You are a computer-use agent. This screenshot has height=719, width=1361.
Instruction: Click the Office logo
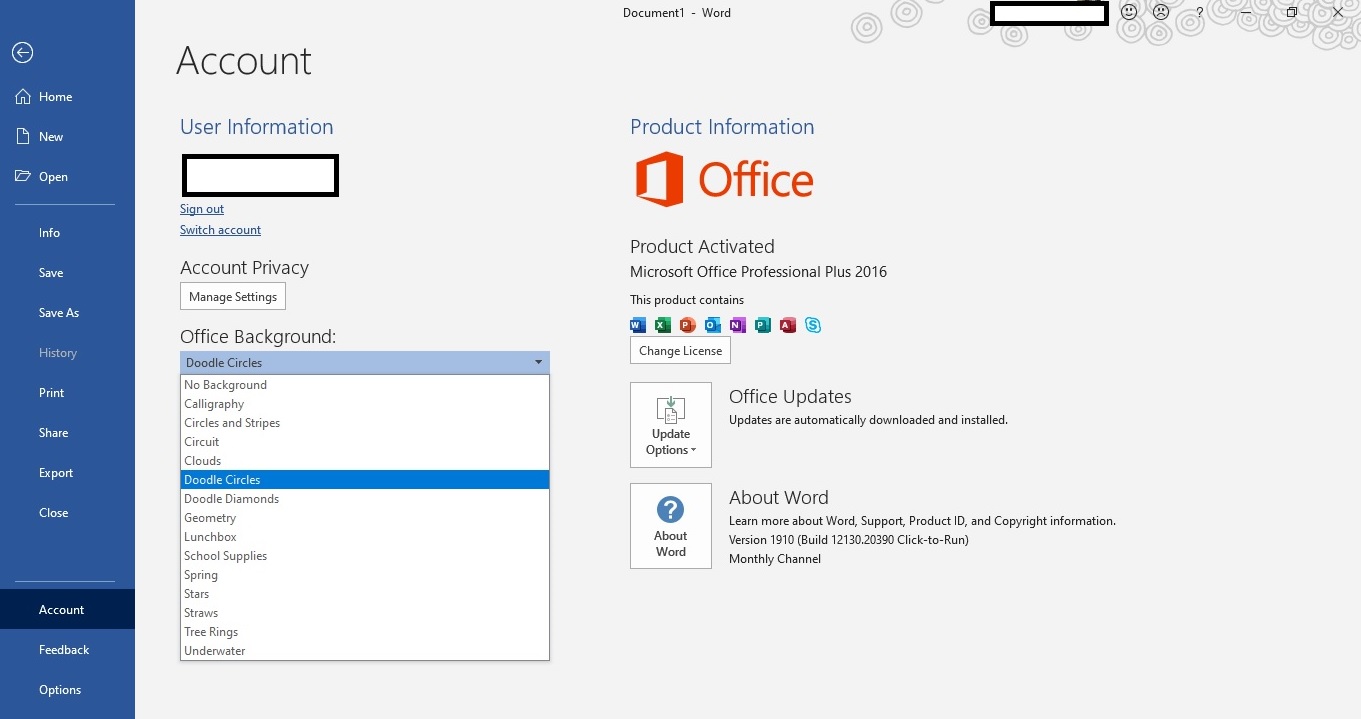(725, 180)
